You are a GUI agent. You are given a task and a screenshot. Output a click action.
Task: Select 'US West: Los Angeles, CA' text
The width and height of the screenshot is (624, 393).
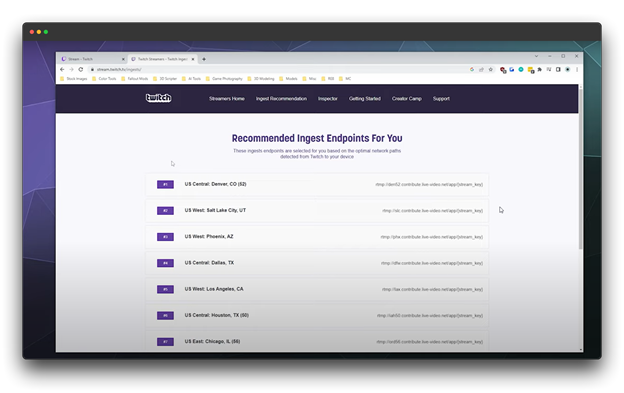[x=214, y=289]
